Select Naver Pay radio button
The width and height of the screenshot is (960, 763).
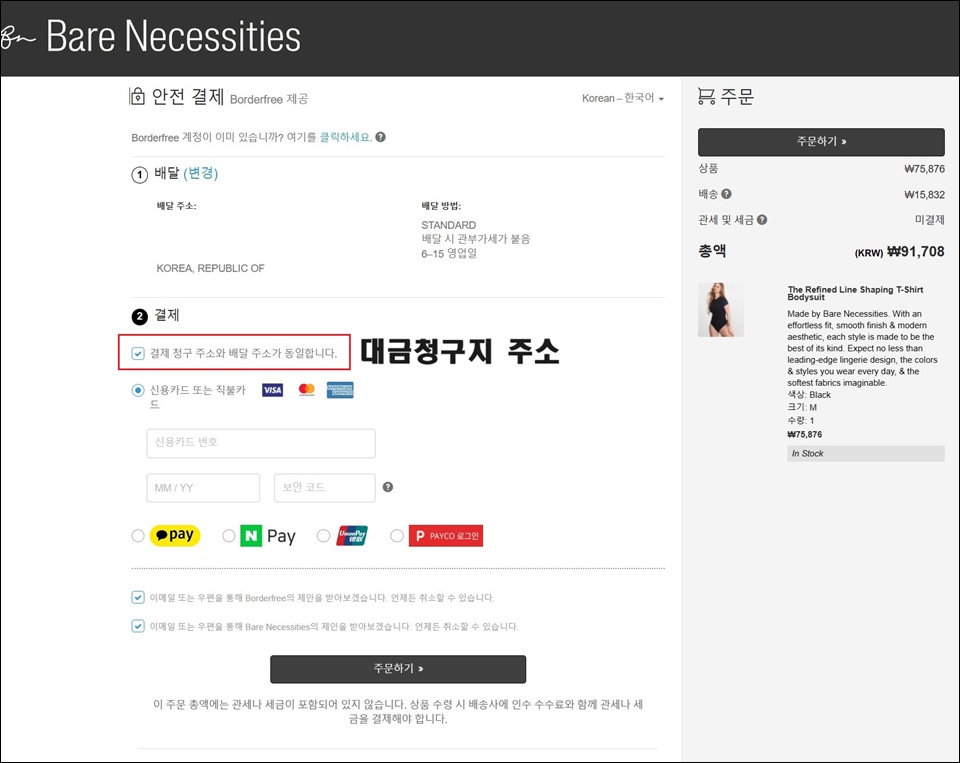(x=228, y=536)
